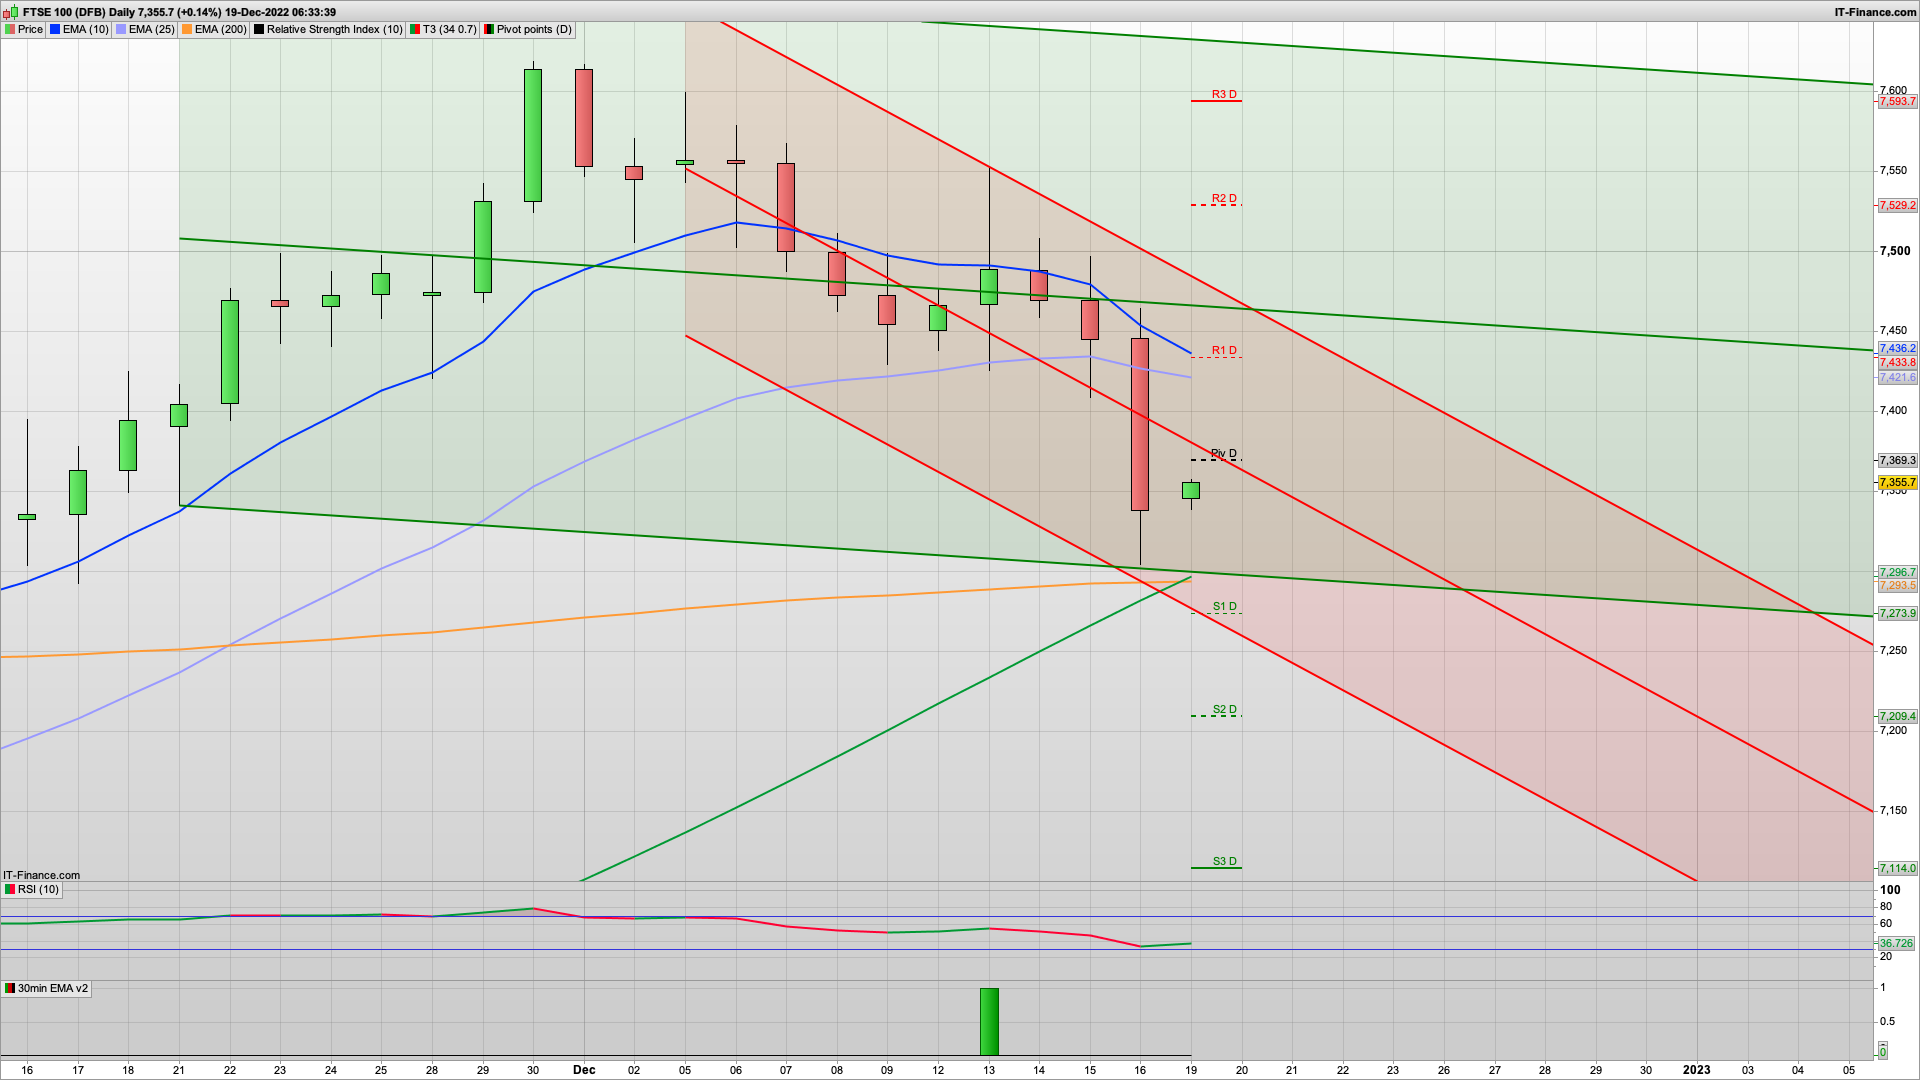Click the candlestick chart icon in the title bar
The image size is (1920, 1080).
[8, 13]
